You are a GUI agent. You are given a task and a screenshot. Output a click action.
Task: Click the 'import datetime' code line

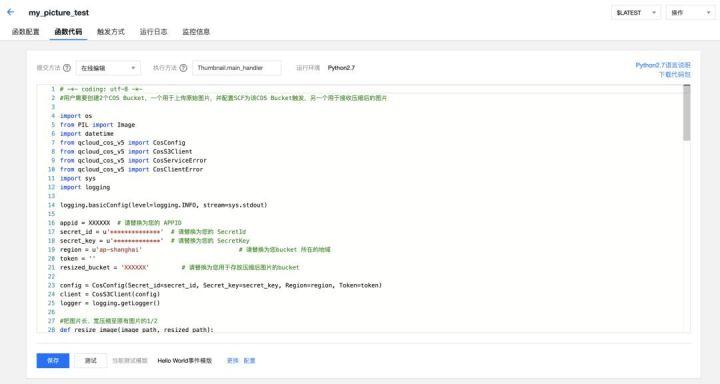(87, 134)
